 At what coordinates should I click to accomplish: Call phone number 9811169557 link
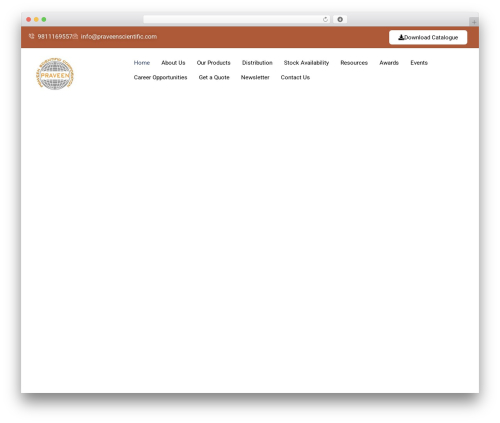click(55, 37)
